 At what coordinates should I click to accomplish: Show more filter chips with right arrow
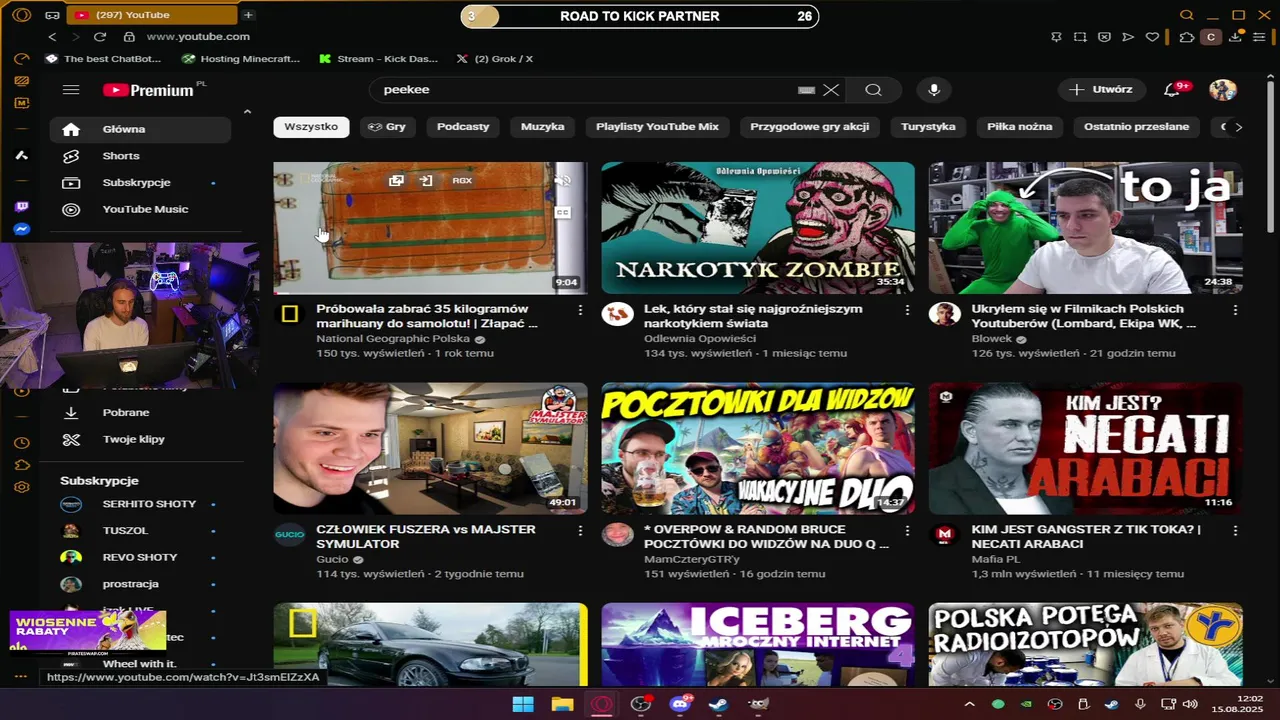click(1238, 127)
